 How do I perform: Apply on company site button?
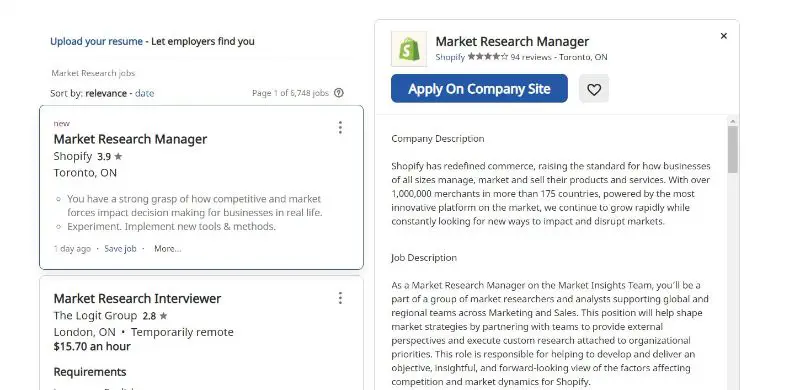479,88
